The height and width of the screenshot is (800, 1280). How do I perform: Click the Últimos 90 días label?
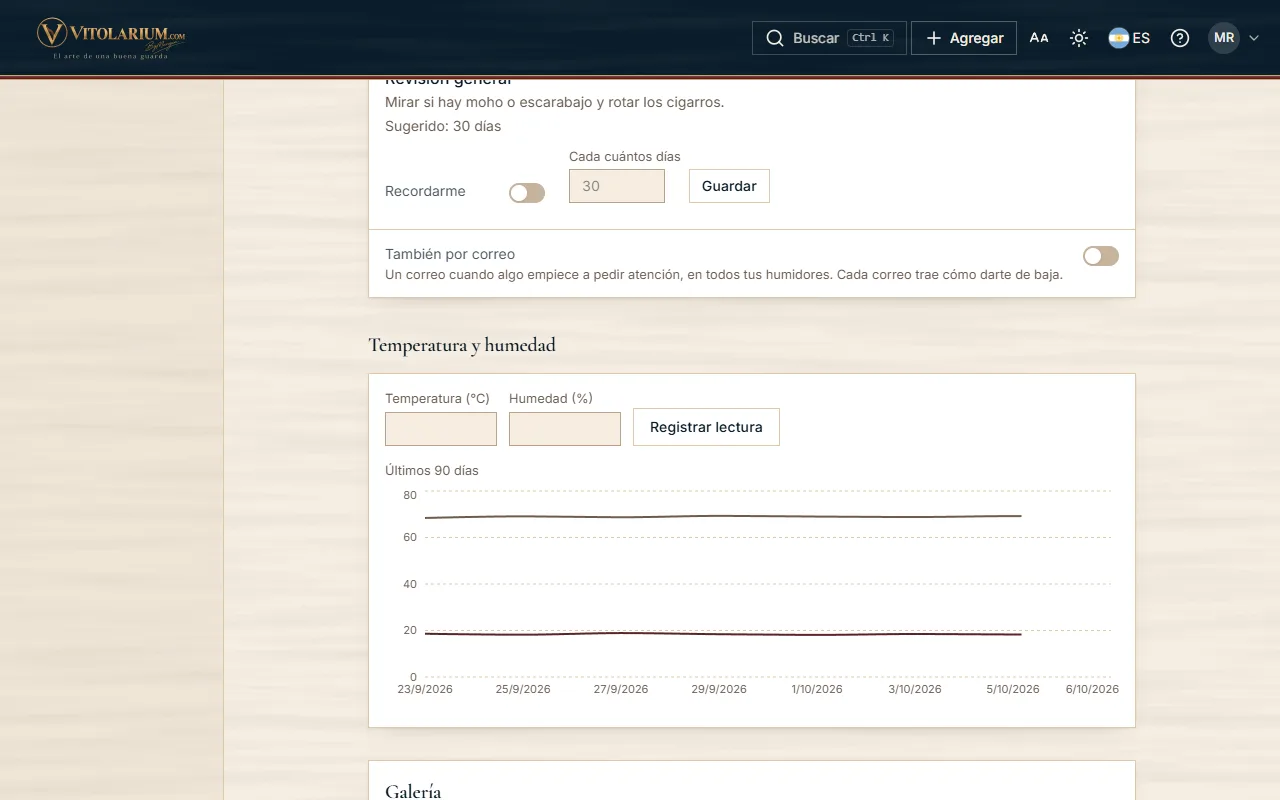[x=432, y=471]
